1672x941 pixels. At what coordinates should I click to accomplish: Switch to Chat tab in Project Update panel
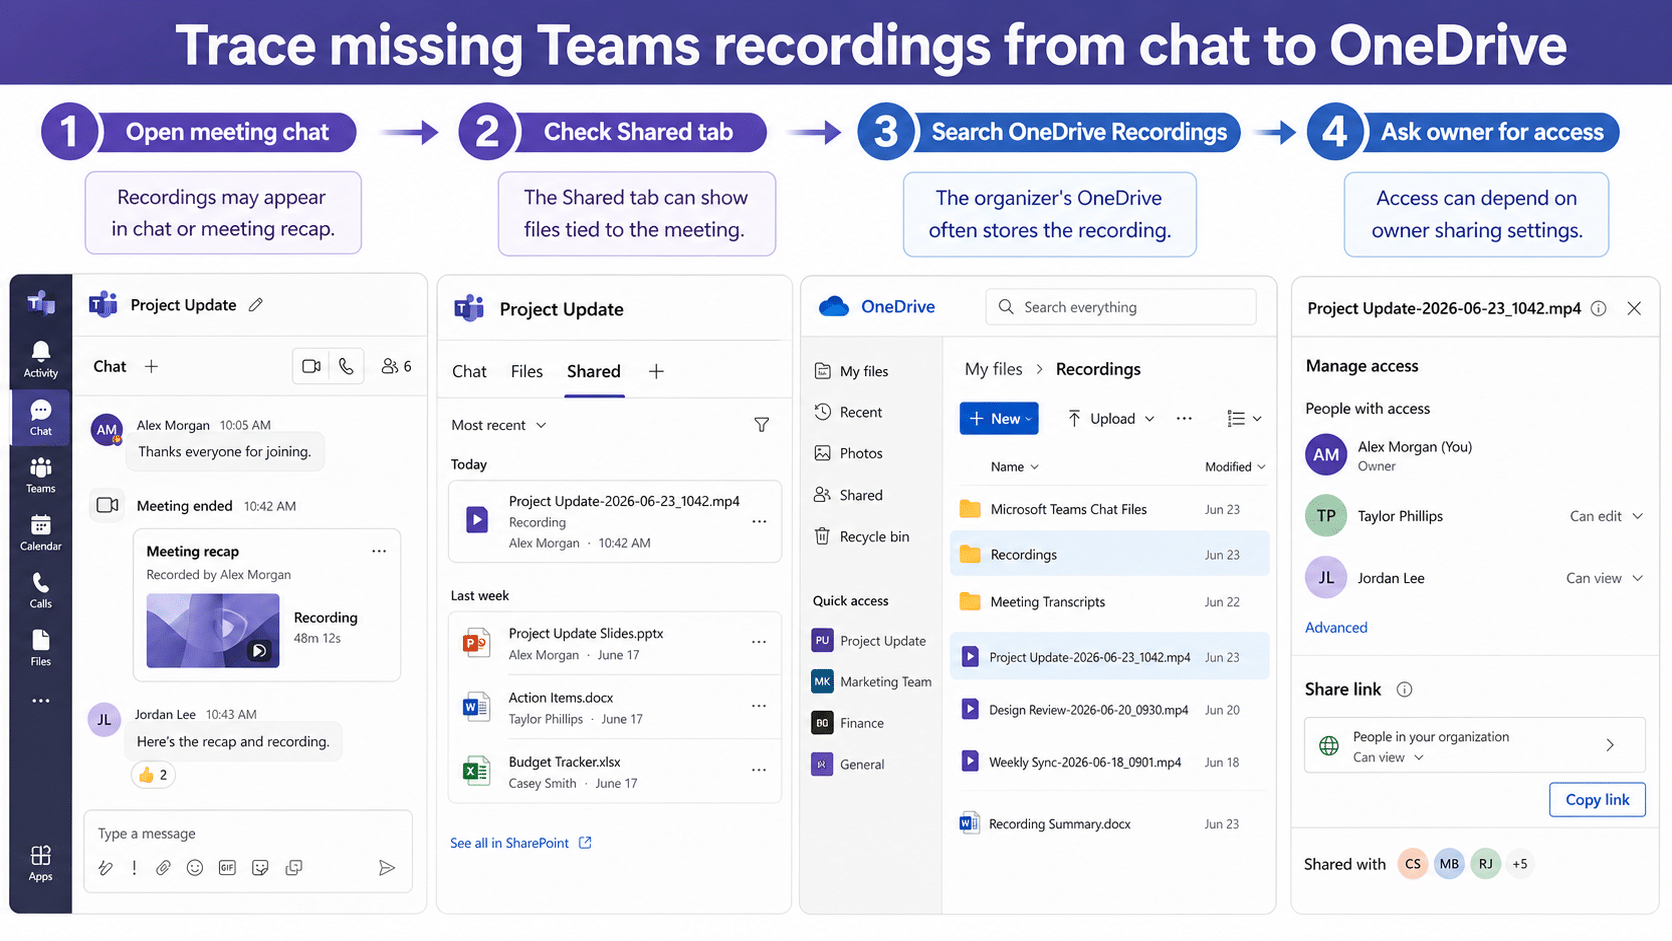469,372
